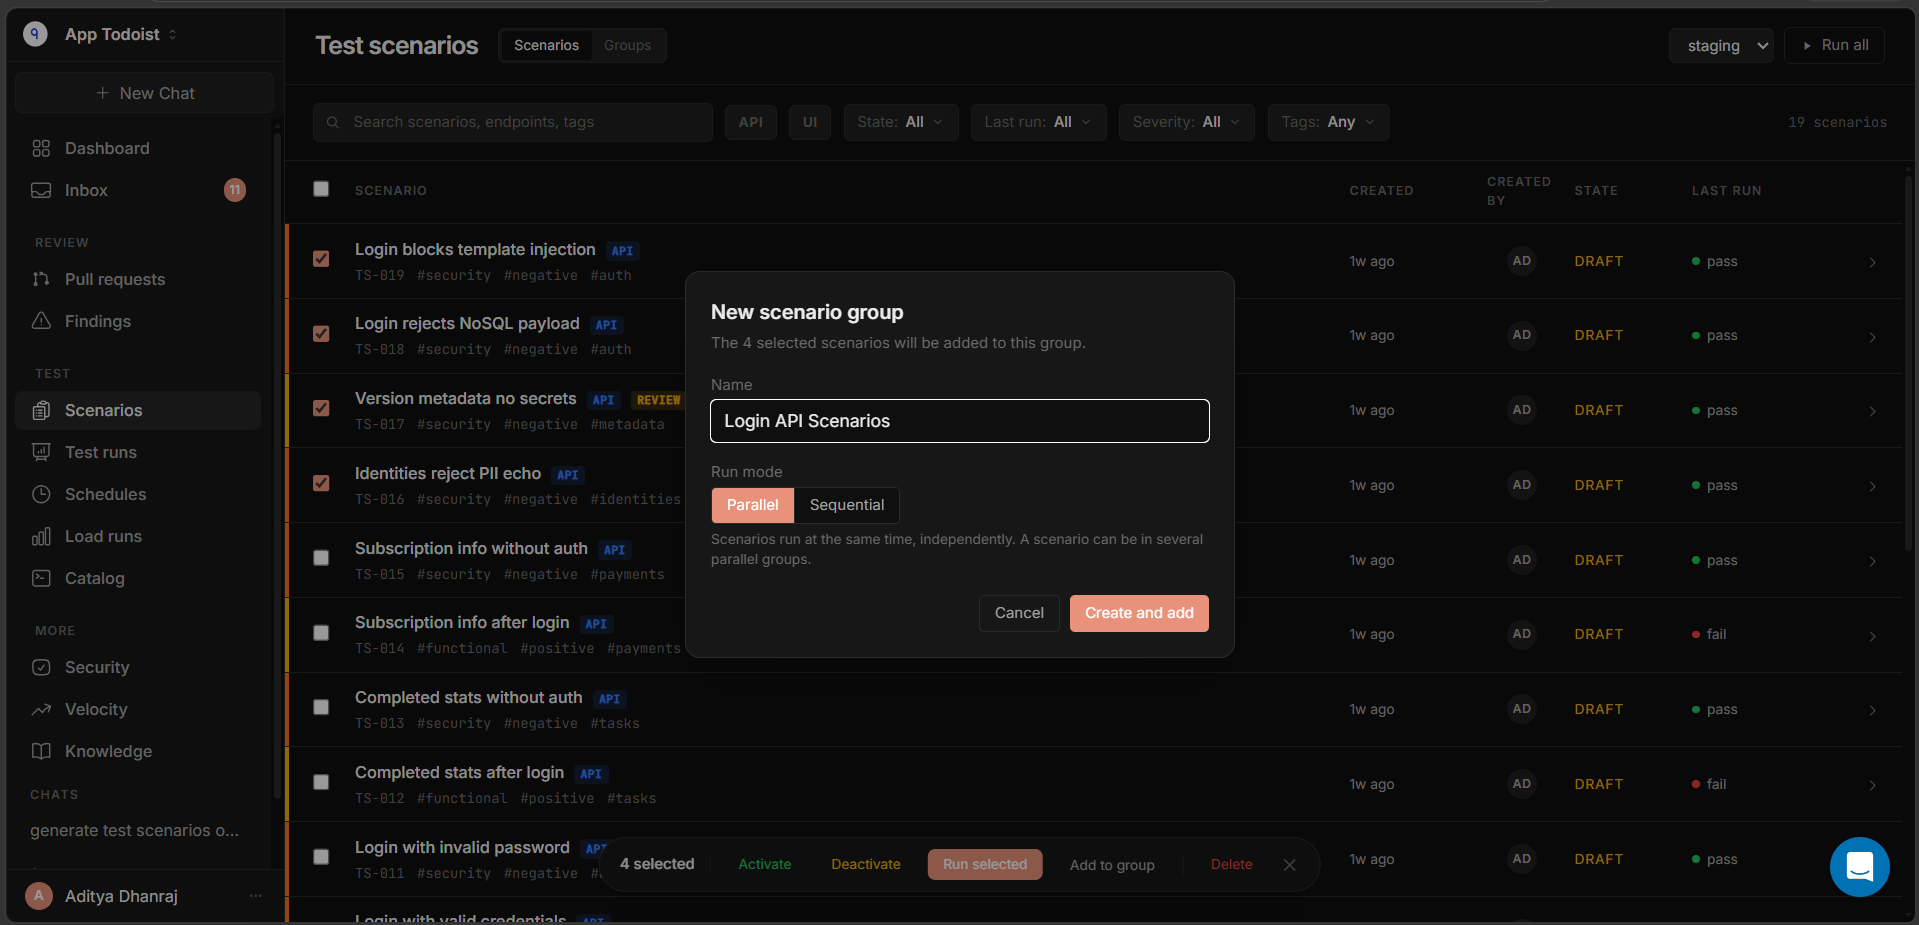
Task: Open the generate test scenarios chat
Action: click(x=135, y=830)
